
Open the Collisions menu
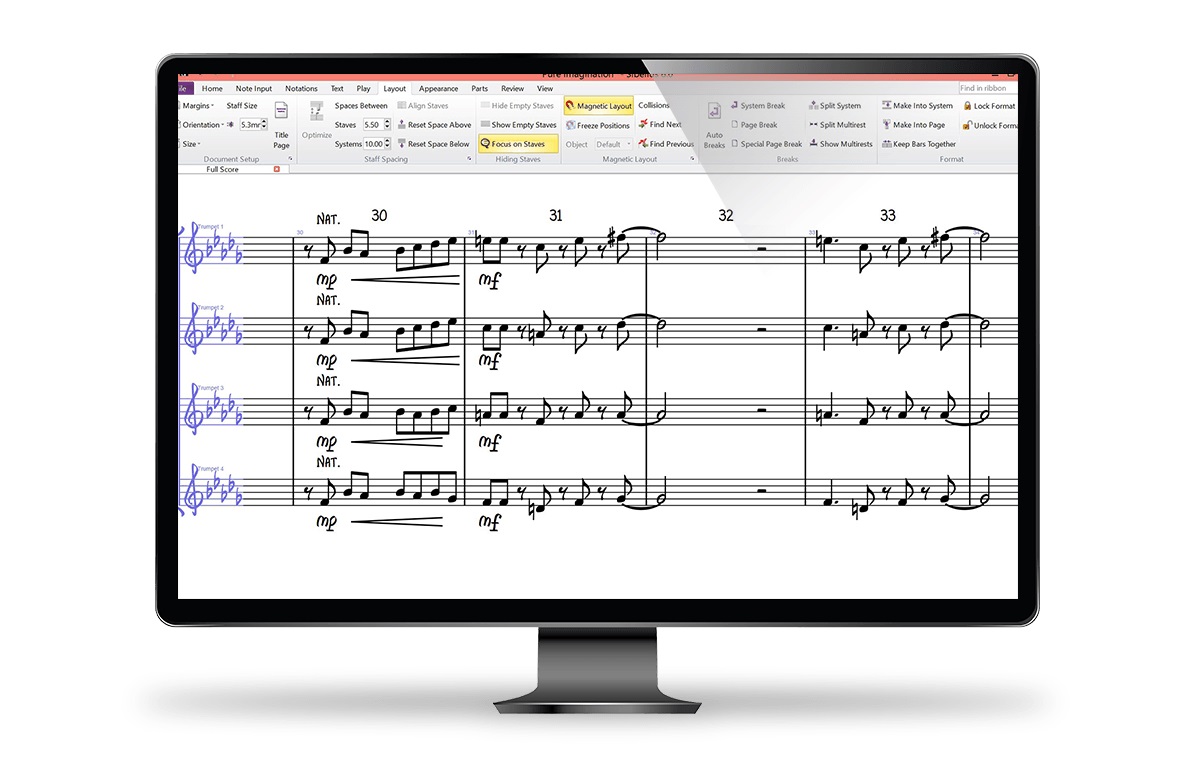coord(654,105)
